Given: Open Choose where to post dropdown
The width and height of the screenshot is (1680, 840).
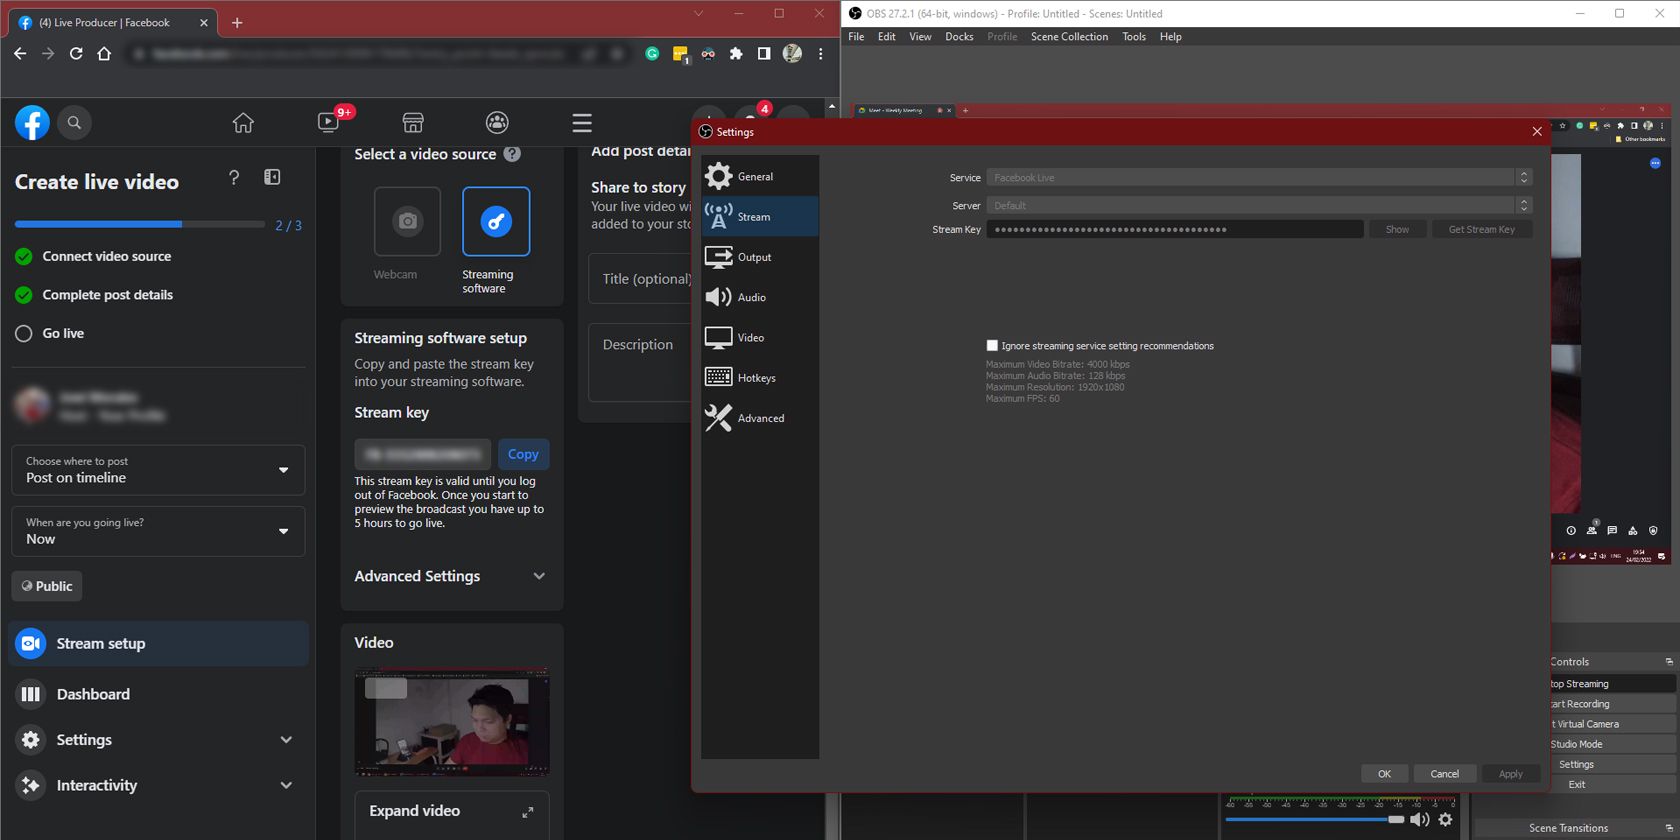Looking at the screenshot, I should (x=158, y=470).
